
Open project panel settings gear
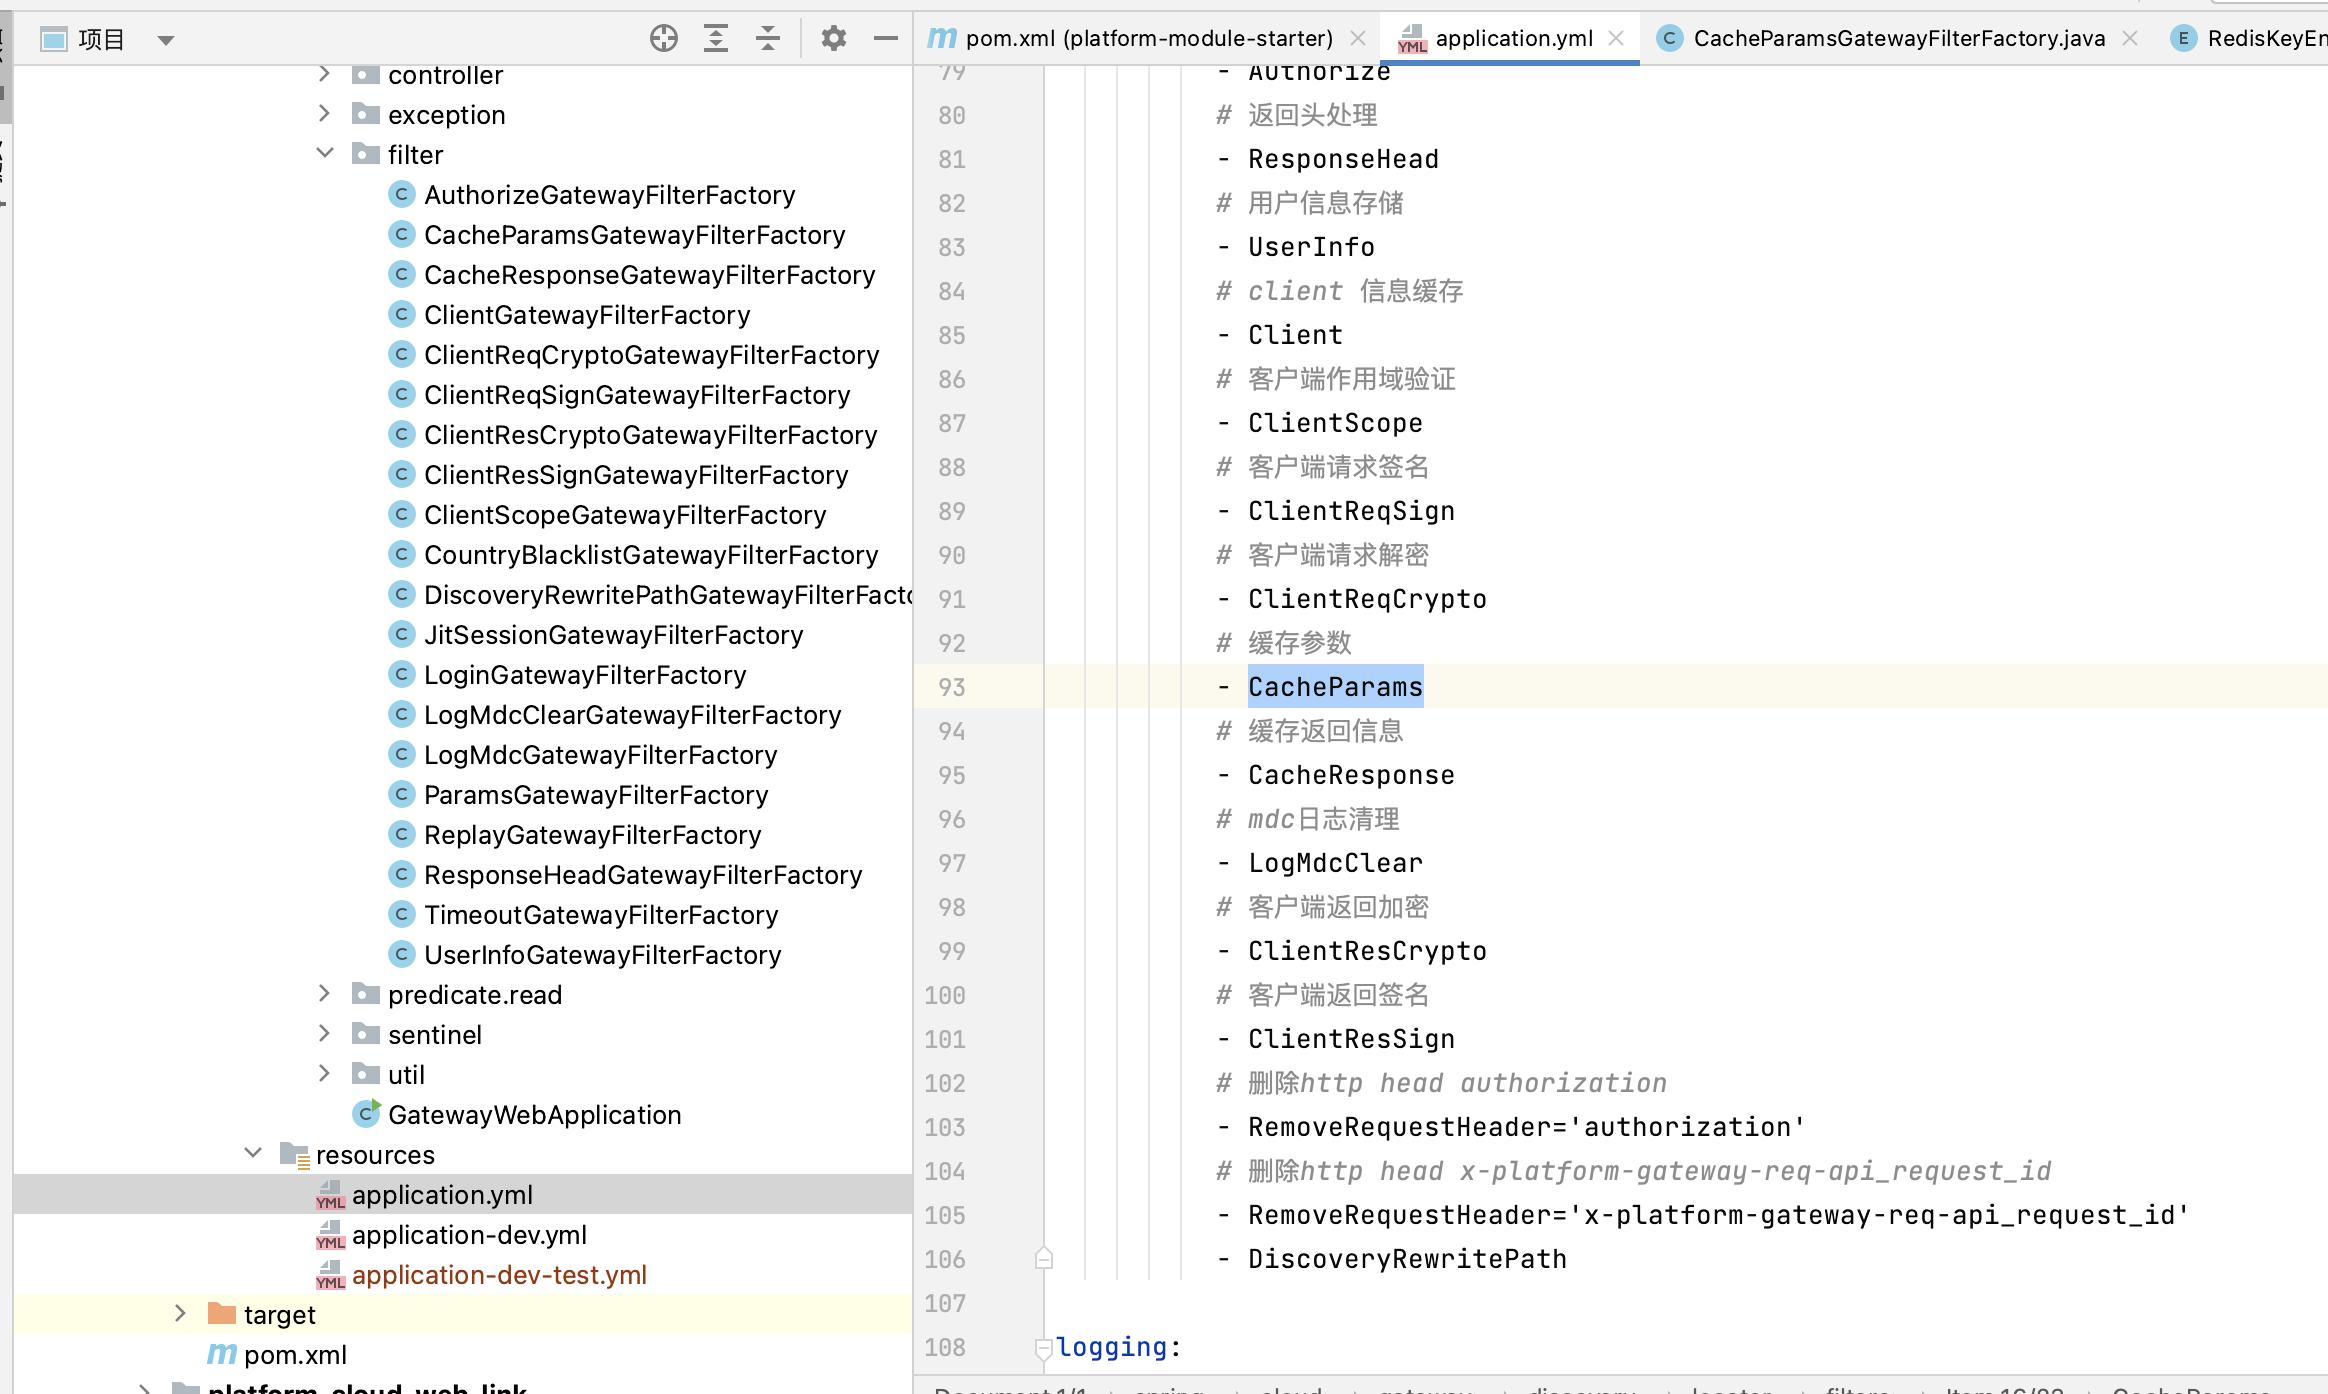coord(833,39)
